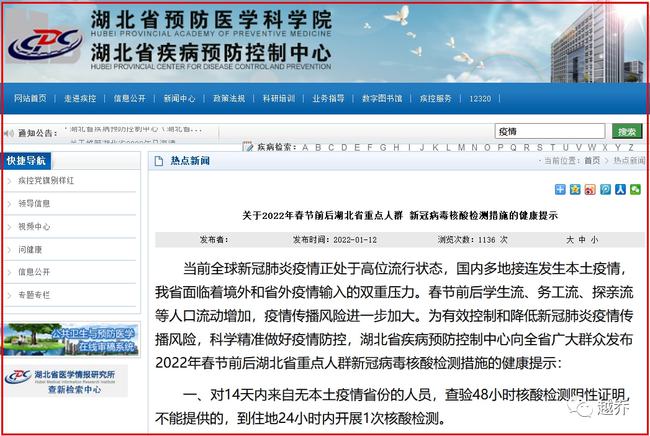
Task: Click the 发布时间 2022-01-12 text
Action: pos(335,240)
